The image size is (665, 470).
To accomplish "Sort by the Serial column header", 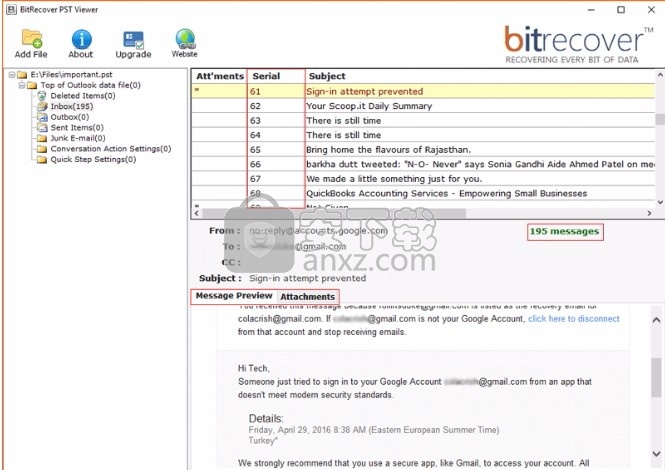I will 276,76.
